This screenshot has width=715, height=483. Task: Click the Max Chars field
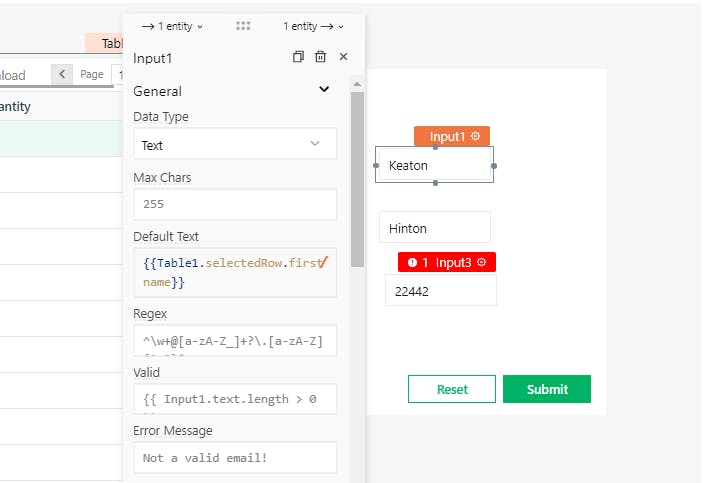click(x=235, y=204)
